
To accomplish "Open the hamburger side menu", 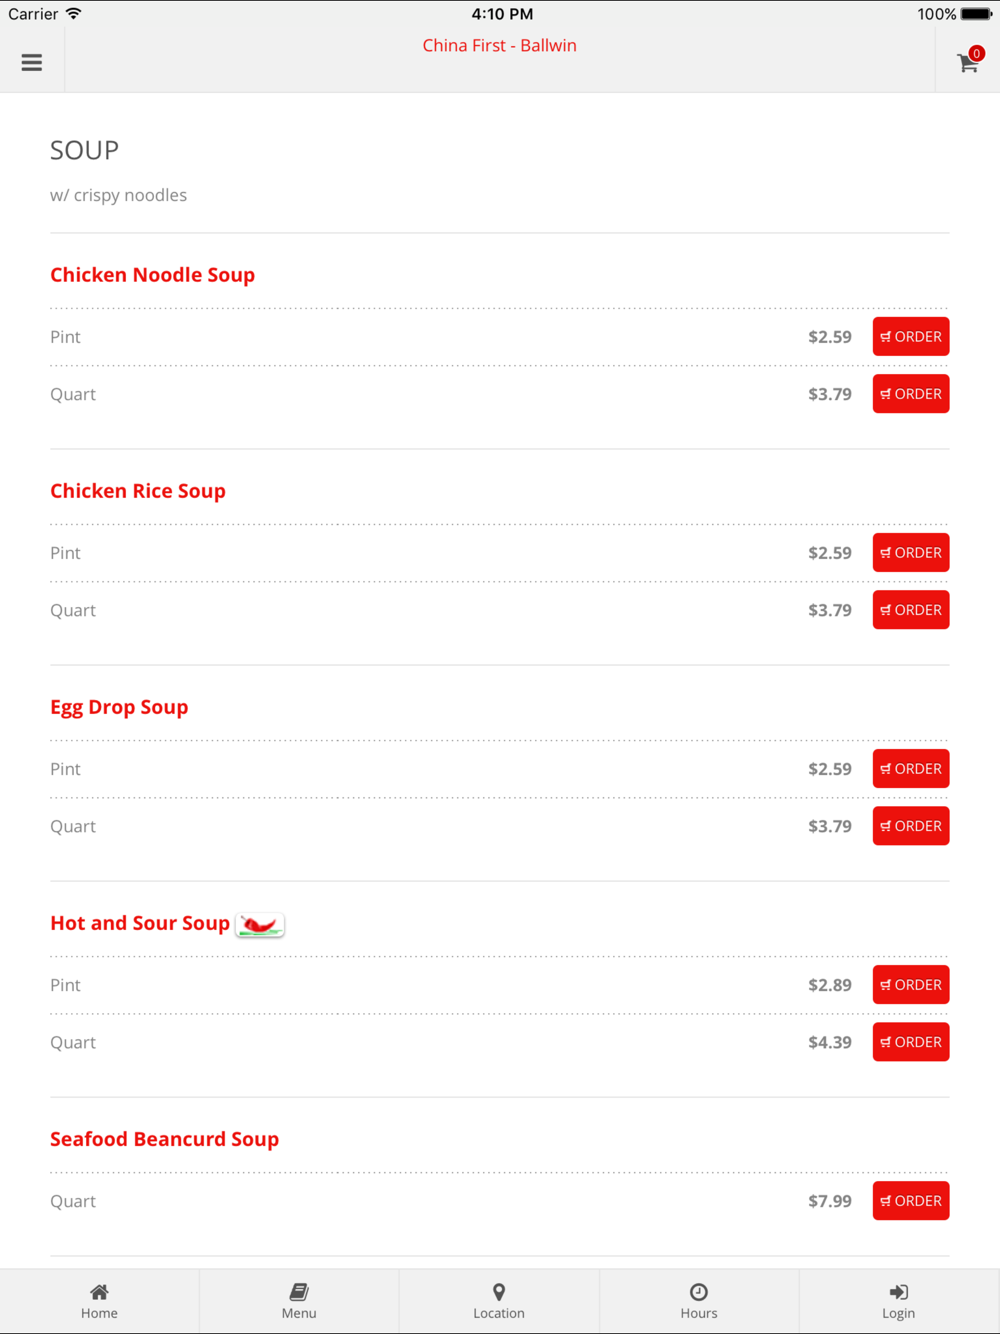I will click(32, 62).
